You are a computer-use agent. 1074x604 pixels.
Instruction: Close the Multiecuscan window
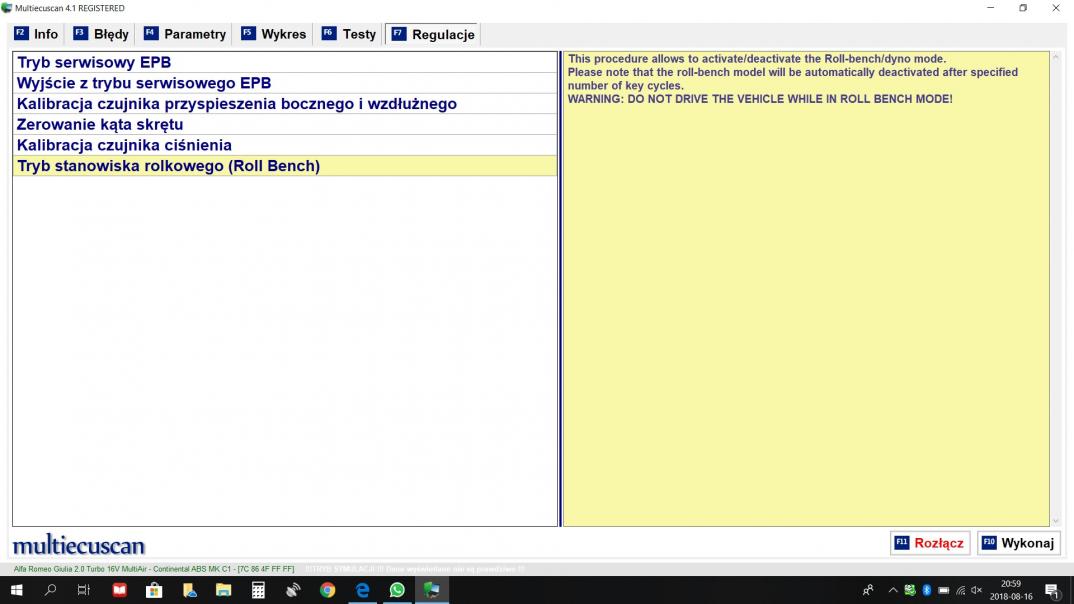(x=1056, y=8)
